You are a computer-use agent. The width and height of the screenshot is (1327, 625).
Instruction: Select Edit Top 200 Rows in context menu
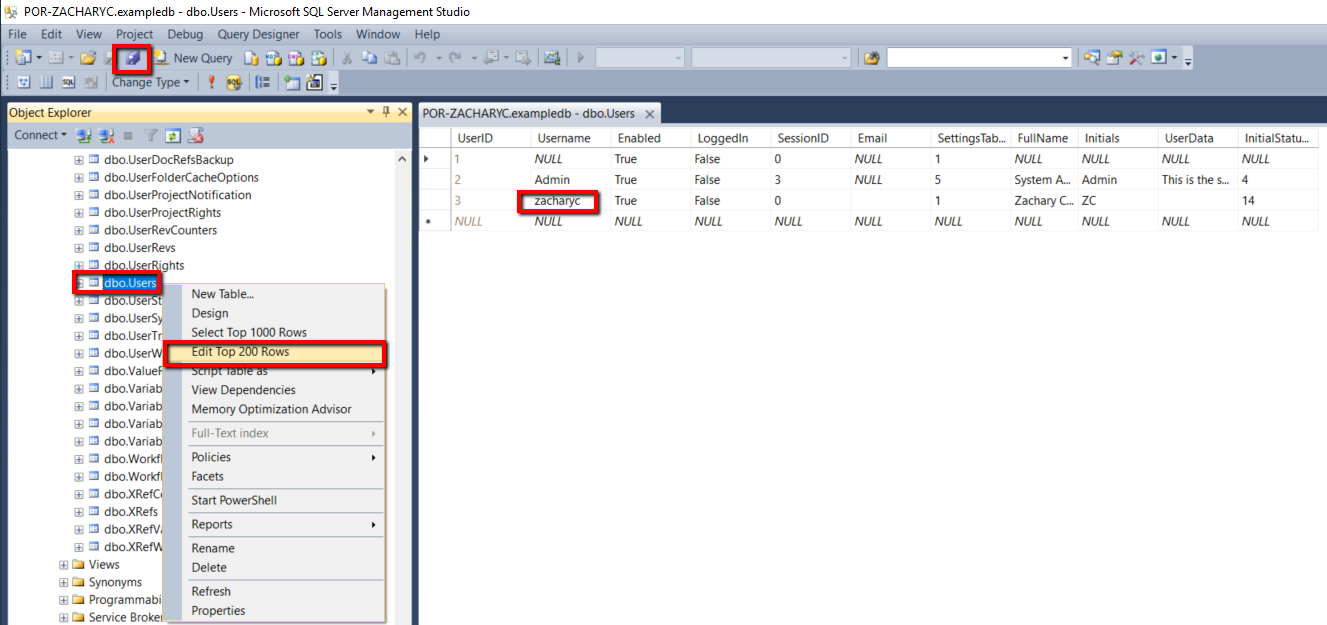tap(275, 352)
